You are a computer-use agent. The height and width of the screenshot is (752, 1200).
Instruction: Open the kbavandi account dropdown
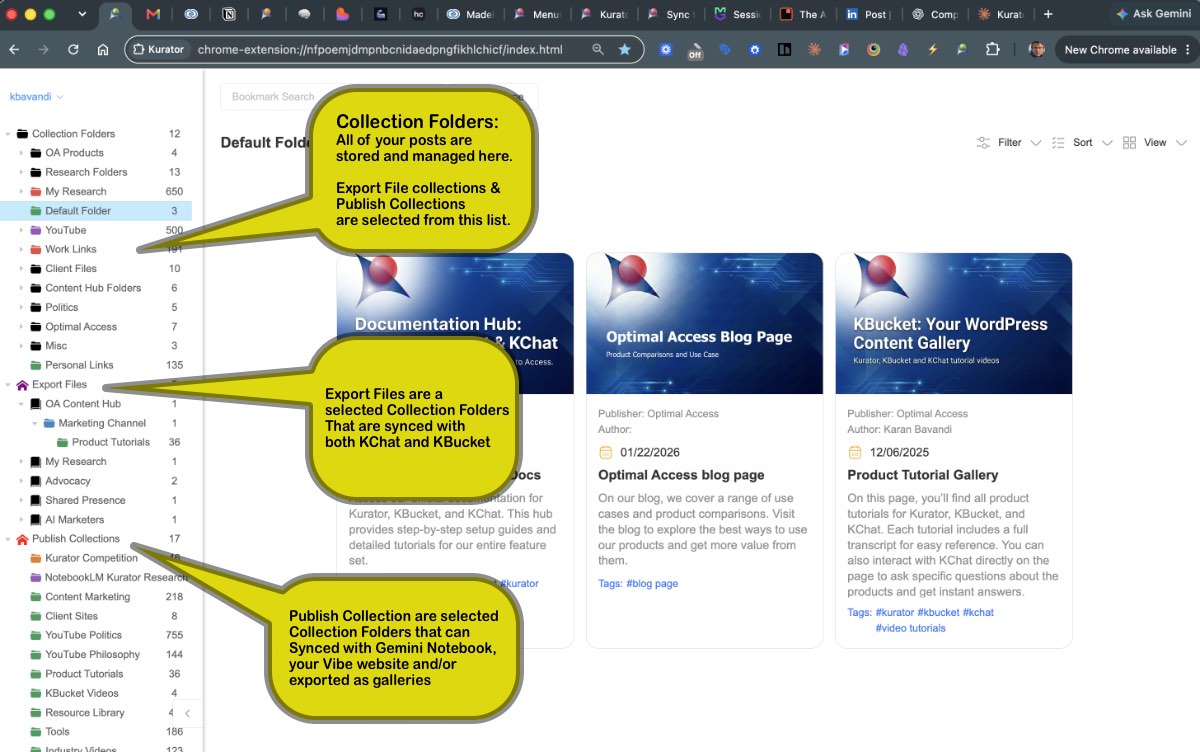[x=36, y=97]
